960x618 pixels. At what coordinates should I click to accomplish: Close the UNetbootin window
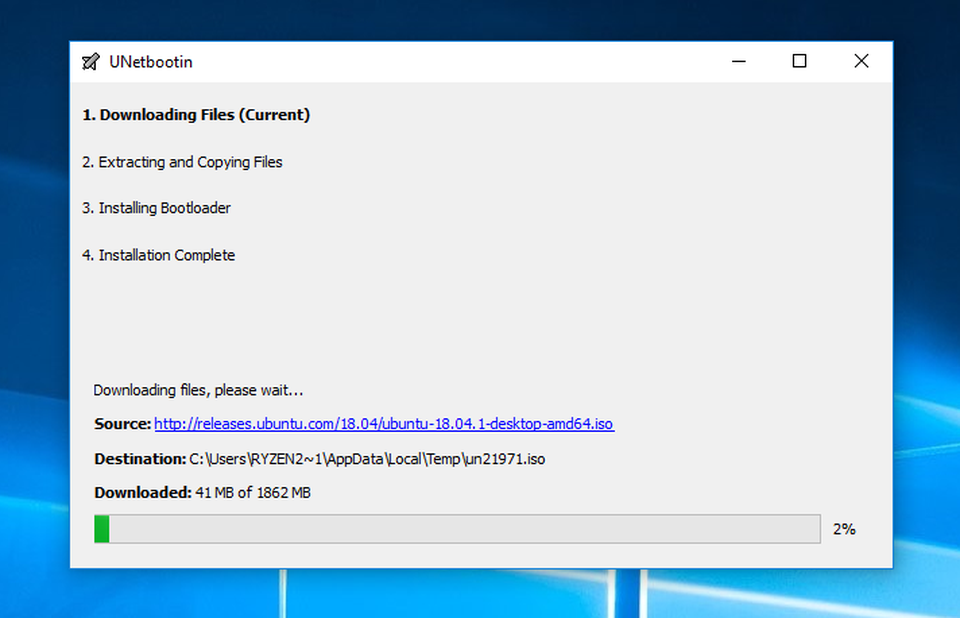(x=861, y=61)
